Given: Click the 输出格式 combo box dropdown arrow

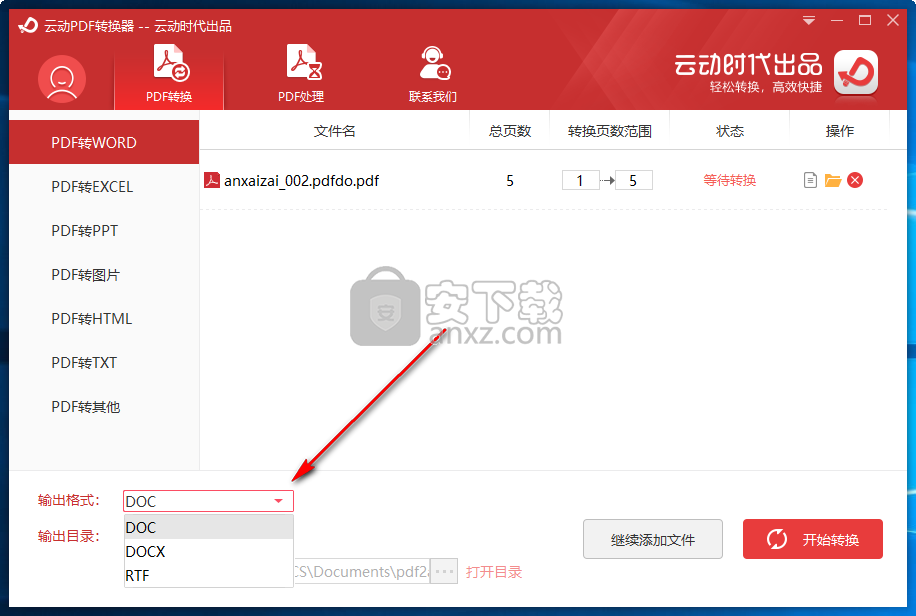Looking at the screenshot, I should click(x=279, y=501).
